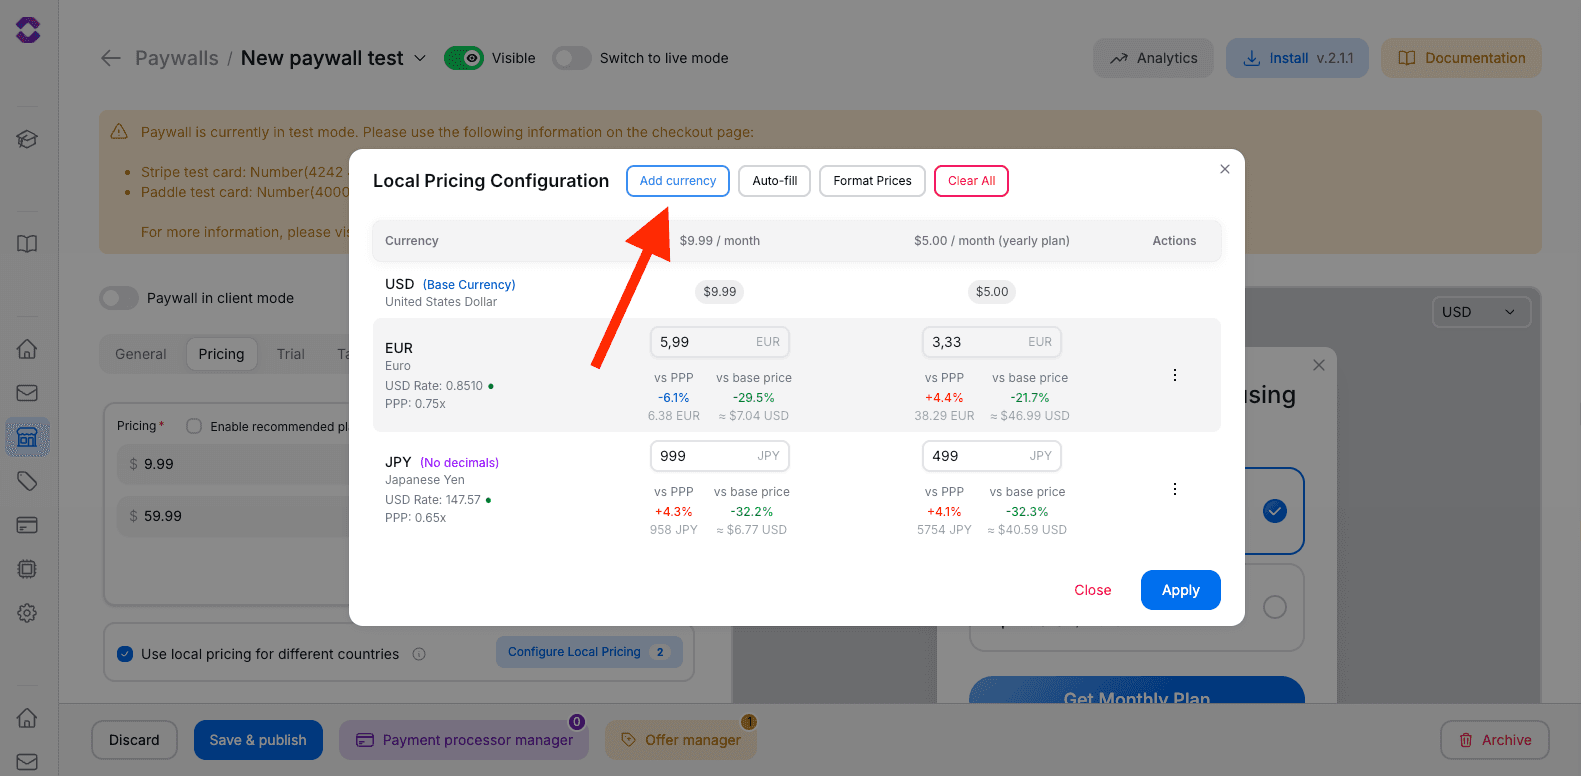The height and width of the screenshot is (776, 1581).
Task: Open the JPY row three-dot menu
Action: tap(1174, 489)
